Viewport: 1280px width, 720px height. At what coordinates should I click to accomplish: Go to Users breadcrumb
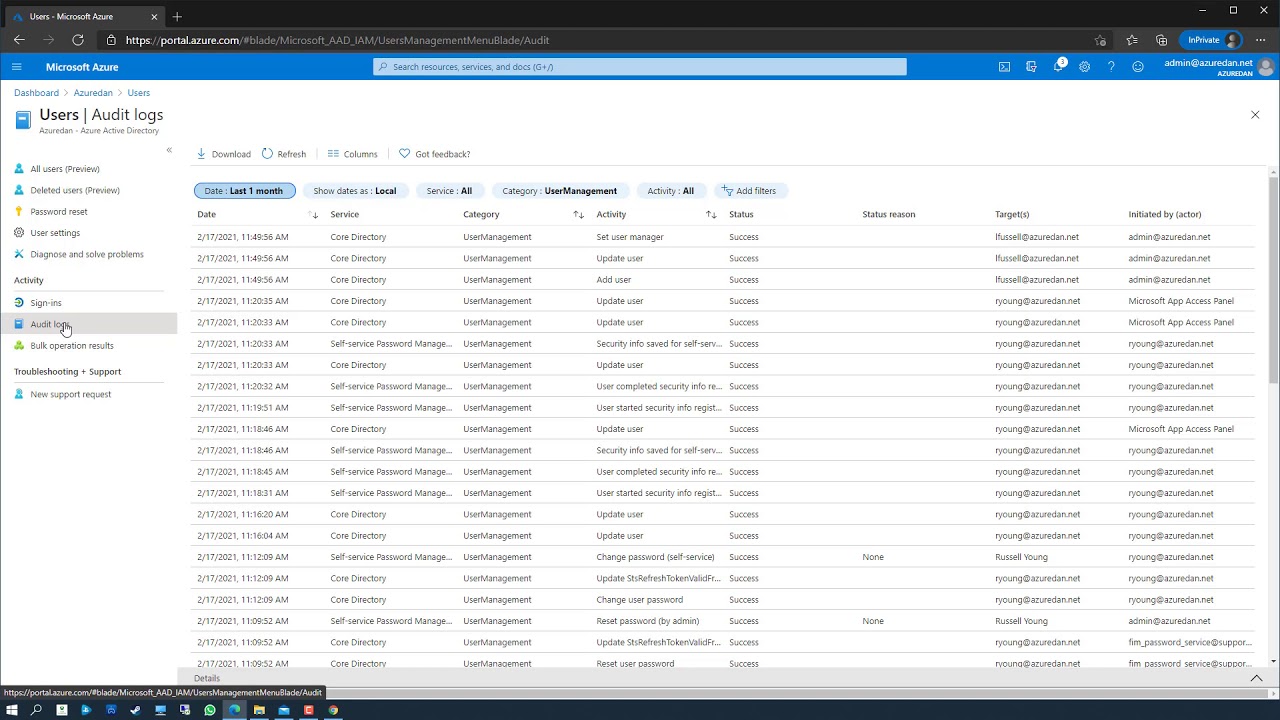pos(138,93)
